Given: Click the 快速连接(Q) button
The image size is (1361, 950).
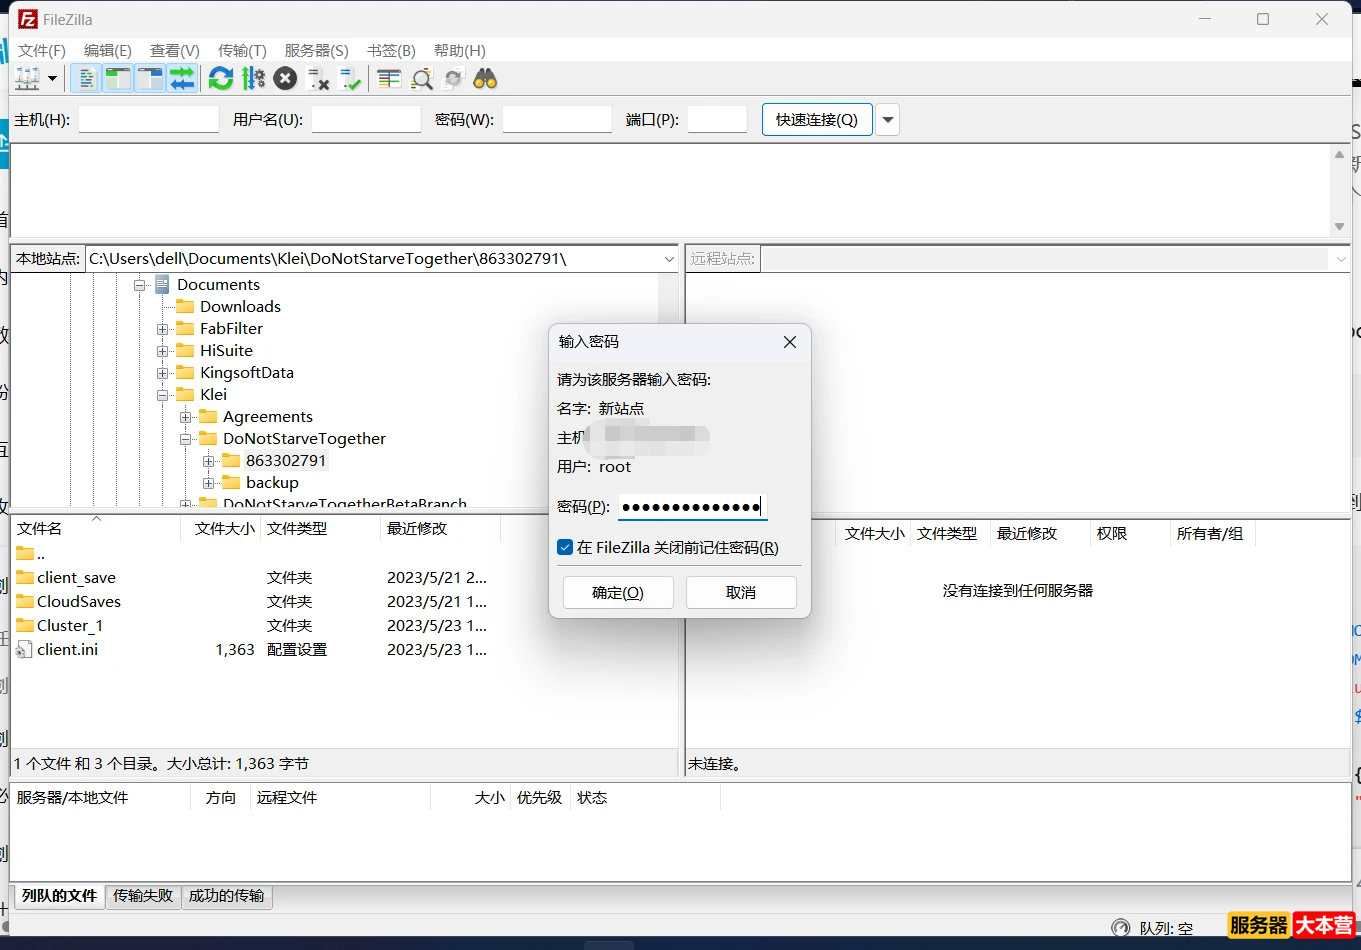Looking at the screenshot, I should click(817, 119).
